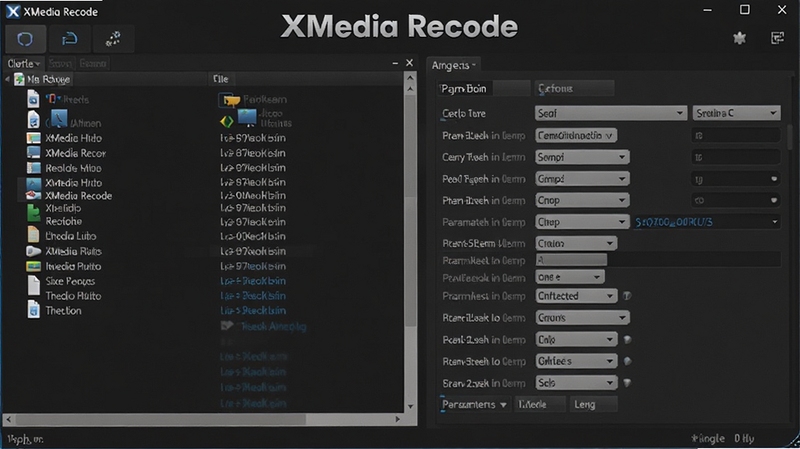Minimize the left file browser panel
This screenshot has height=449, width=800.
click(x=395, y=63)
